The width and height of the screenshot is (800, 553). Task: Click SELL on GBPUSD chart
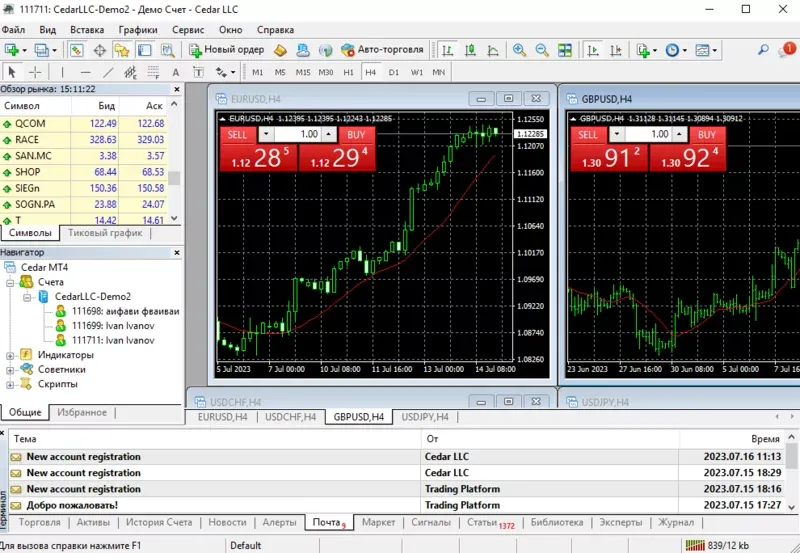[588, 134]
